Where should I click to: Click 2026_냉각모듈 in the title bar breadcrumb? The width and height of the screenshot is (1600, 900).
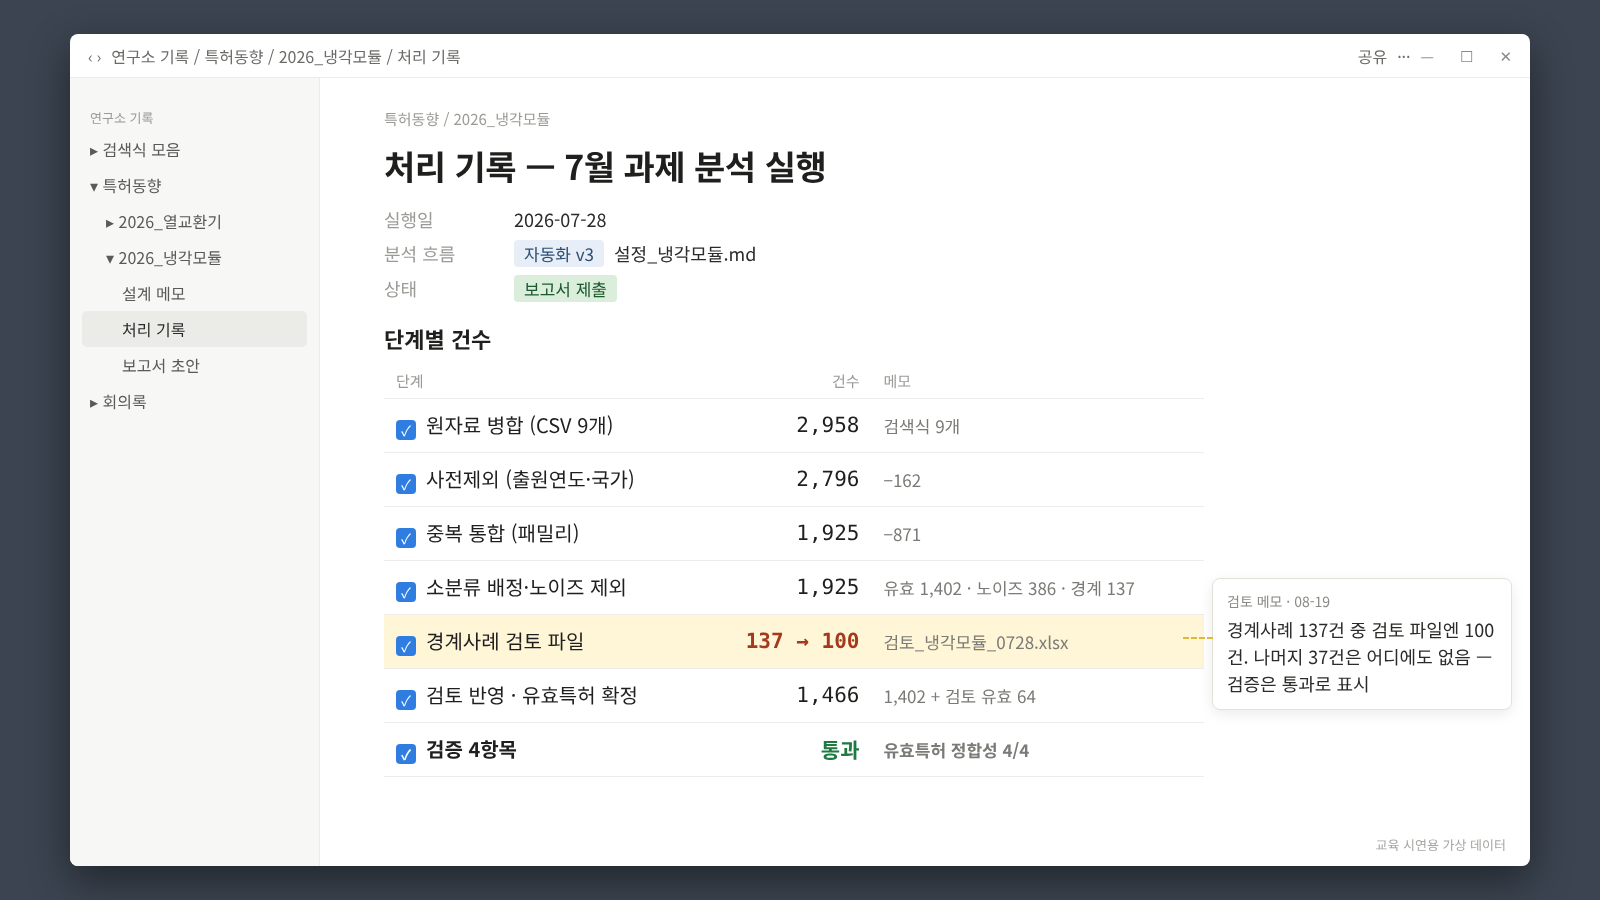coord(330,57)
